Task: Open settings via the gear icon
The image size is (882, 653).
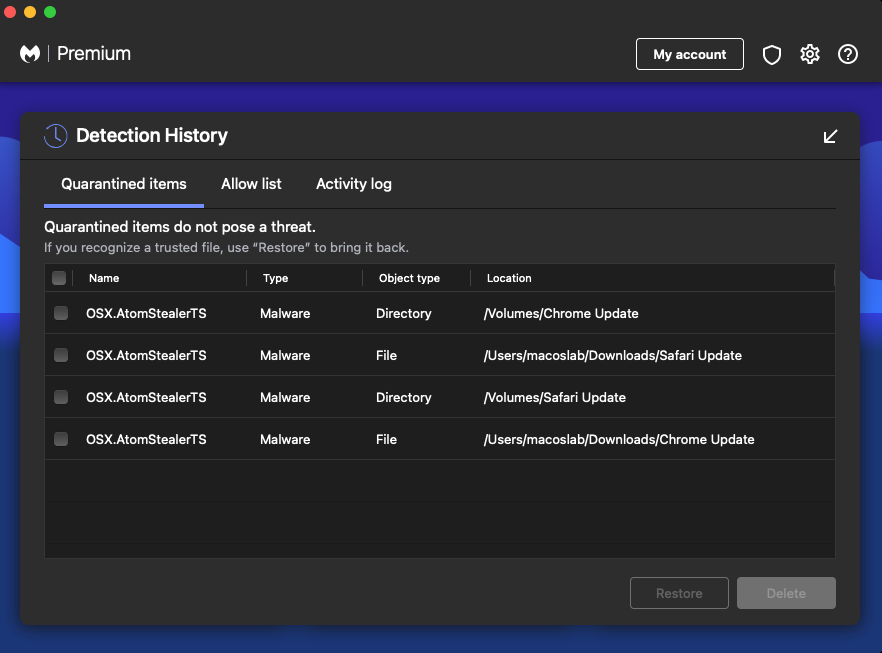Action: tap(810, 55)
